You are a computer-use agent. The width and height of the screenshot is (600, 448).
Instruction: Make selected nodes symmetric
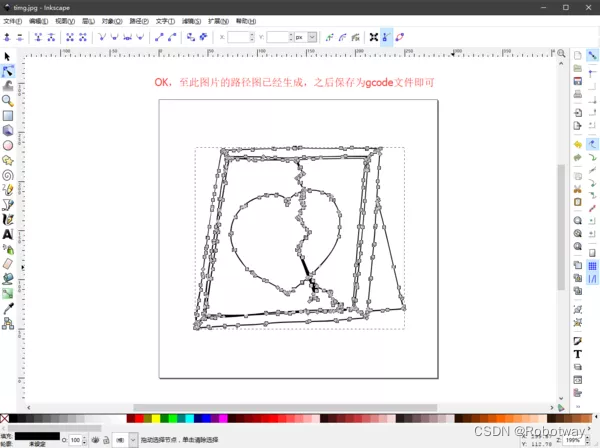click(127, 37)
